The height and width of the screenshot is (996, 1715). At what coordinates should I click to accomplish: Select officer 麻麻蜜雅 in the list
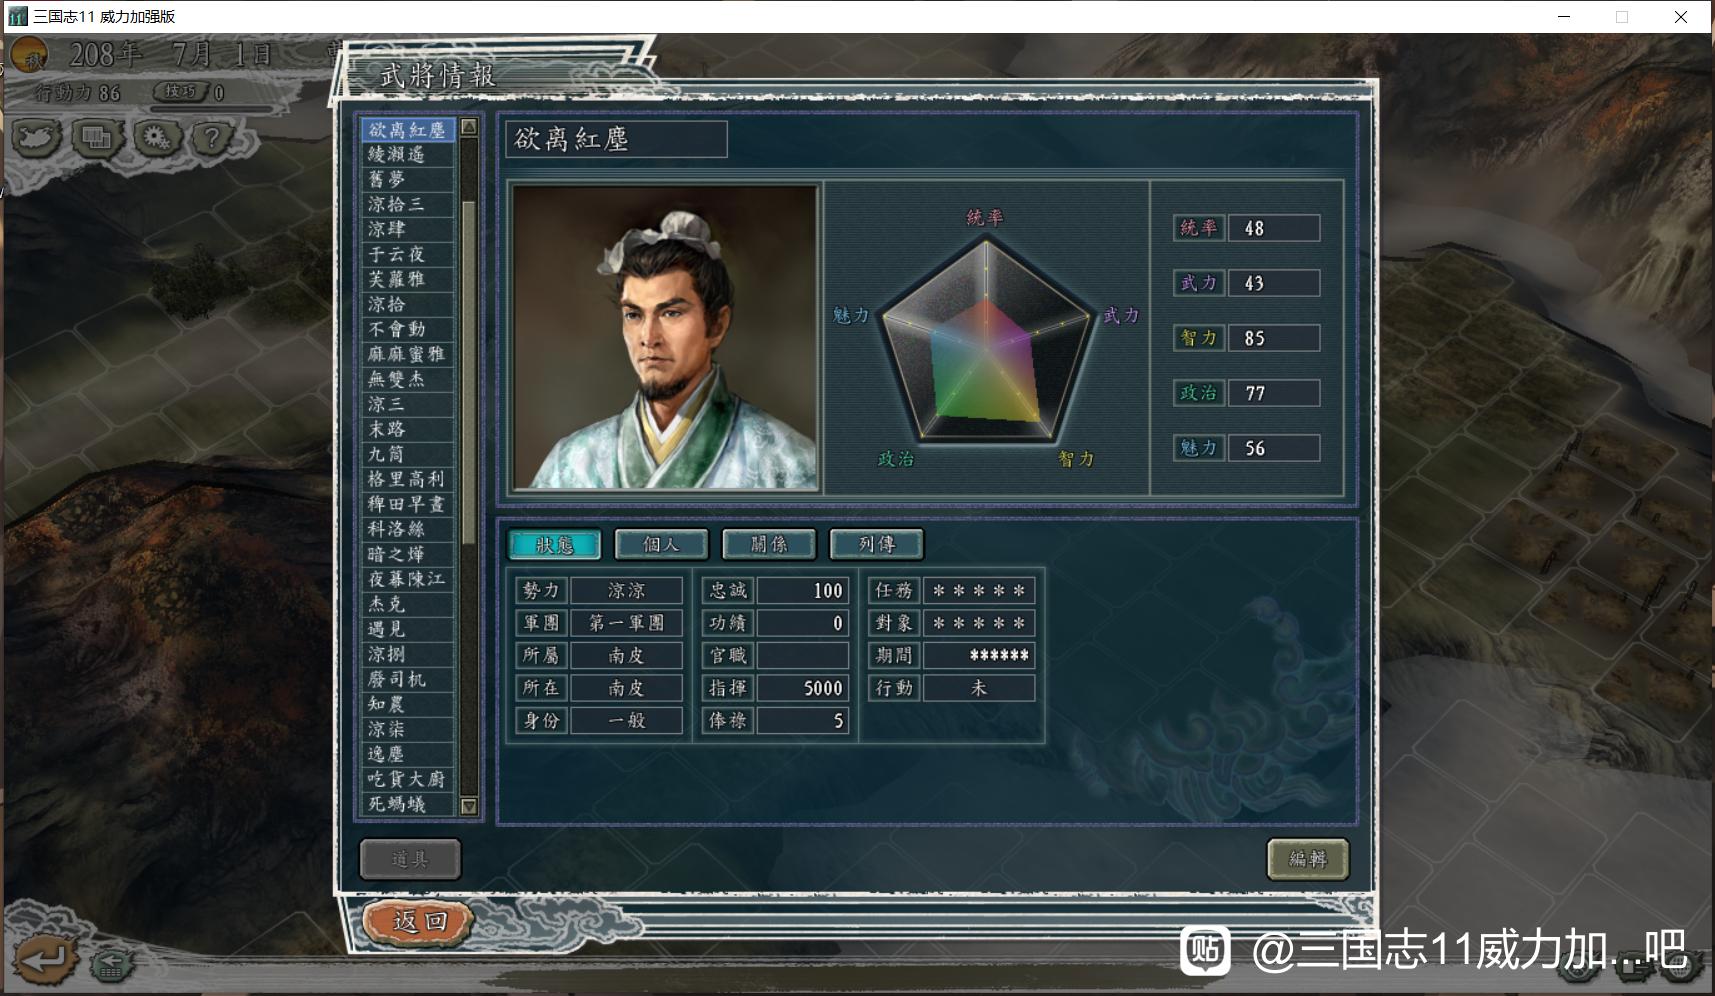(x=408, y=355)
